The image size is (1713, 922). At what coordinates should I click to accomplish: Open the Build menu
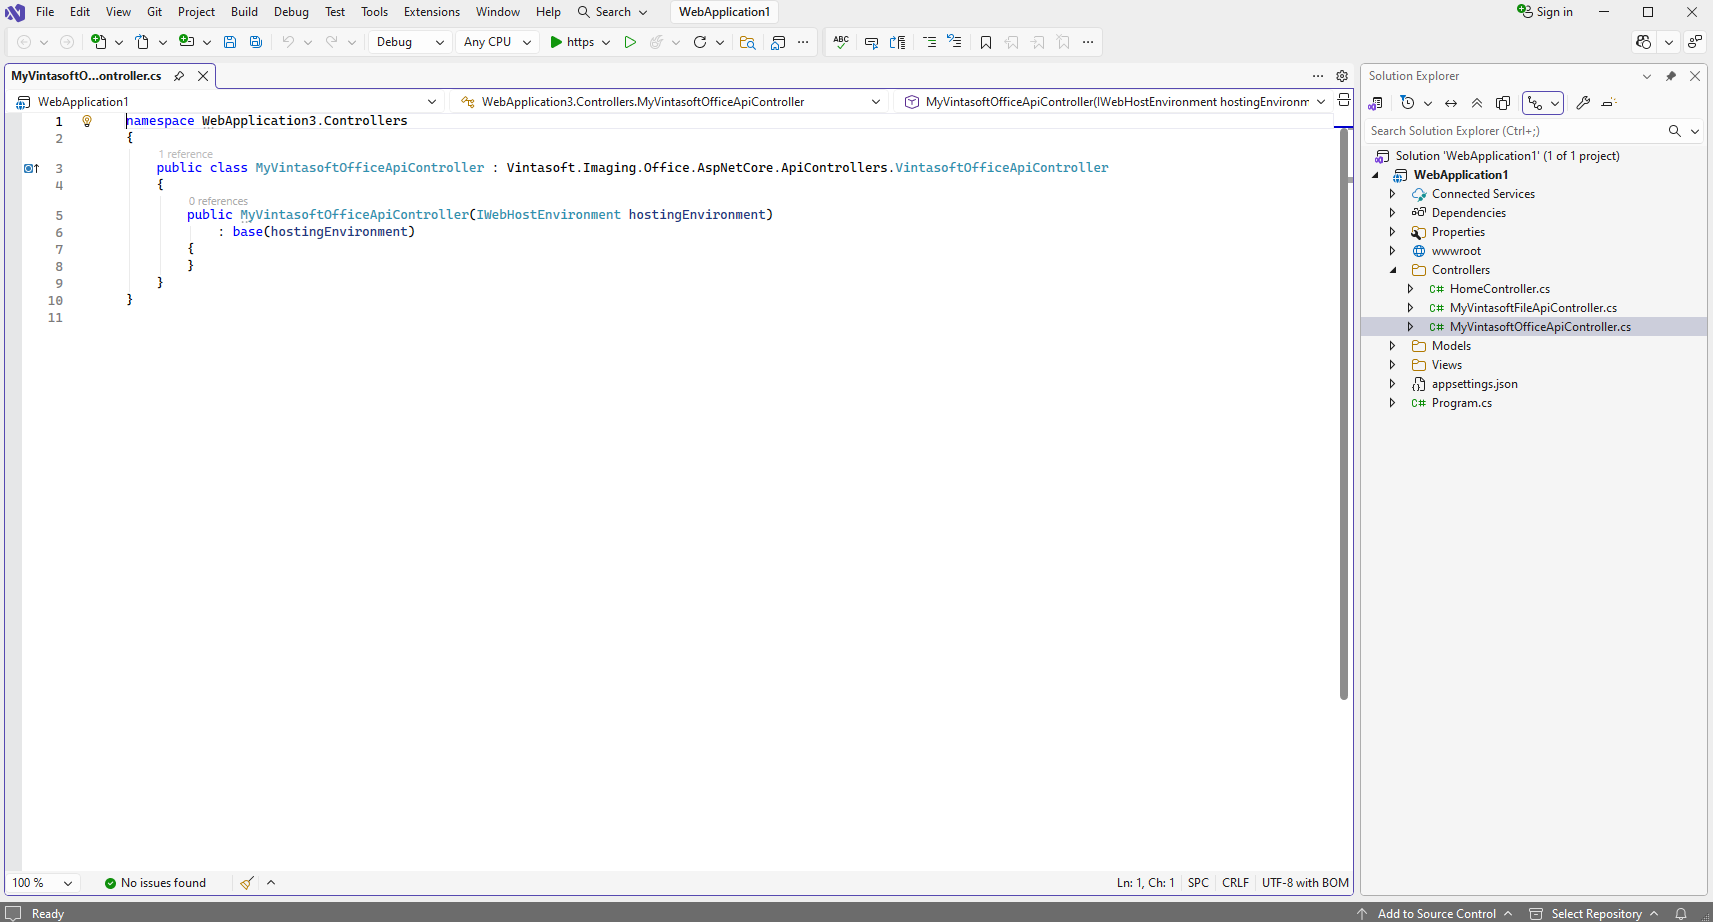pos(244,12)
